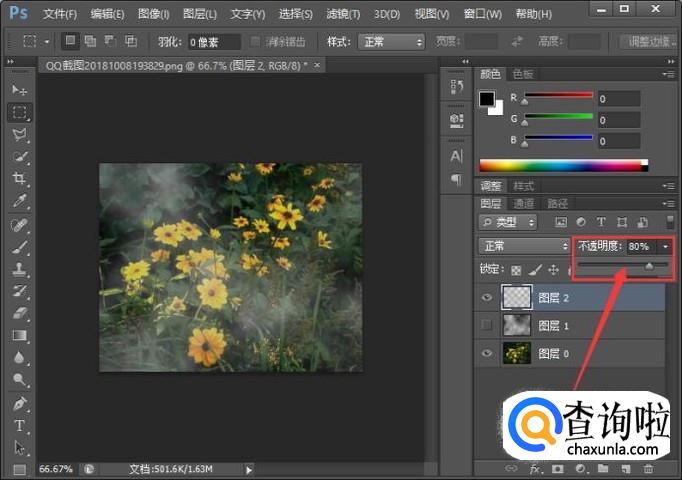Select the Move tool

coord(20,90)
